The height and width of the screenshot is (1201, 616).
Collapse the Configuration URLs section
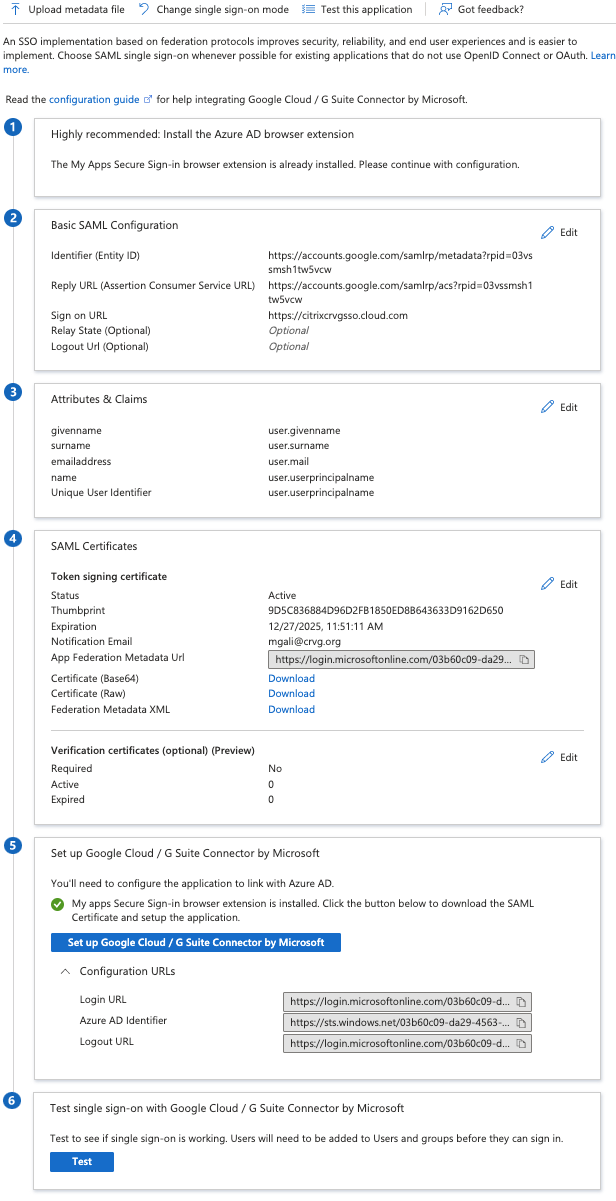[65, 971]
